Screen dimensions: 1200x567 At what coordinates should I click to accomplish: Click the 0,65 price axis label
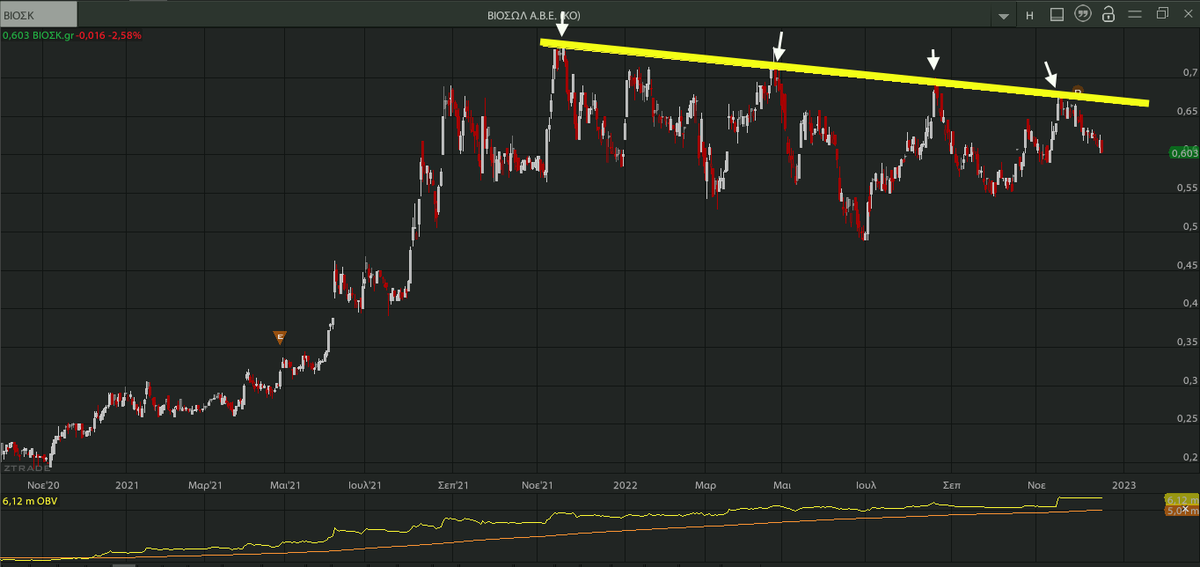1186,111
